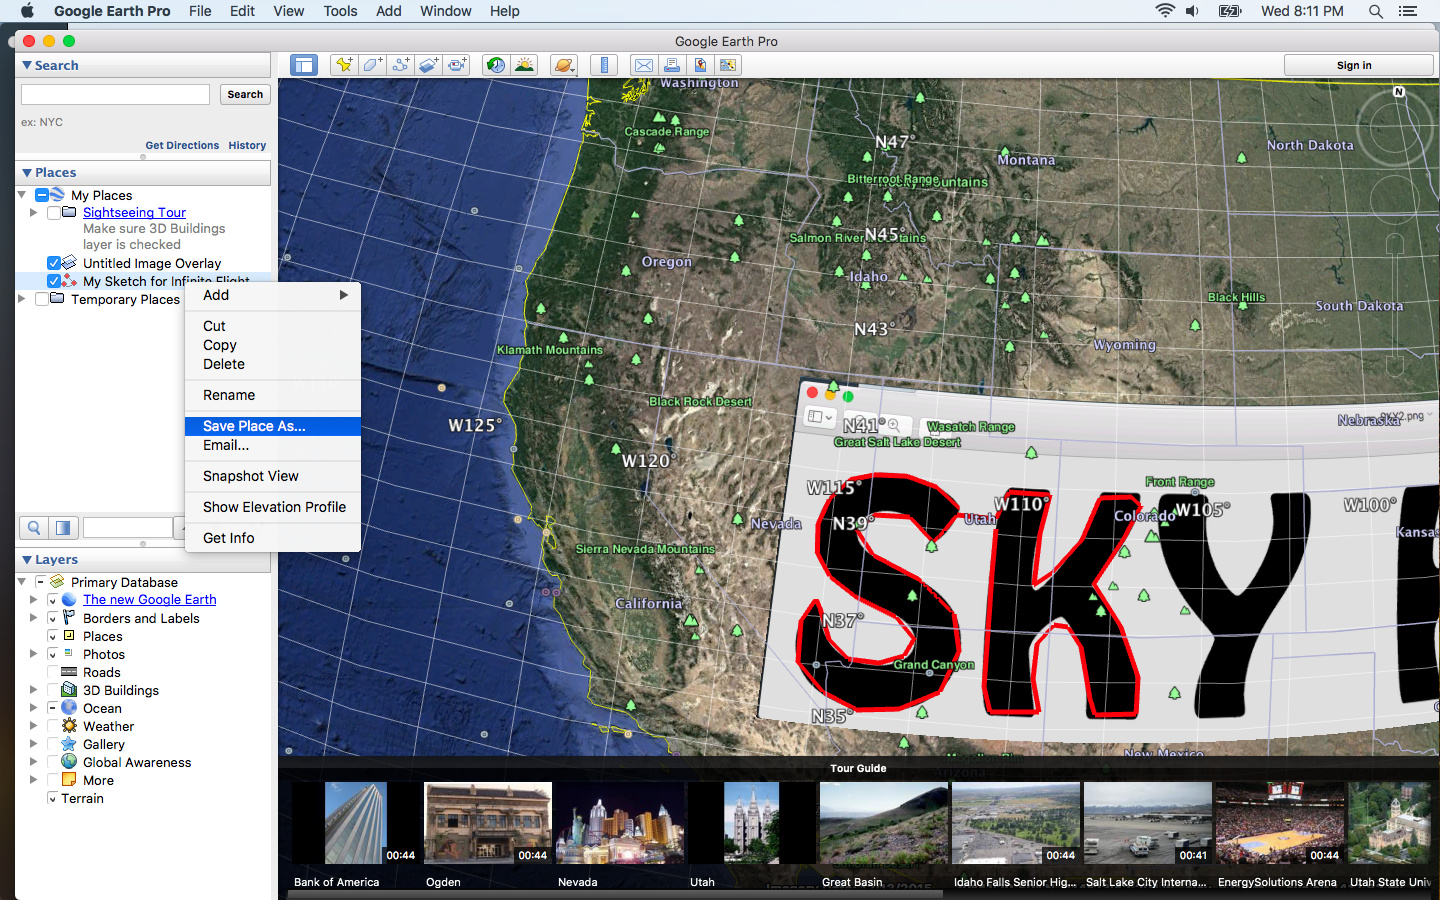The width and height of the screenshot is (1440, 900).
Task: Start the Record a Tour tool
Action: coord(457,65)
